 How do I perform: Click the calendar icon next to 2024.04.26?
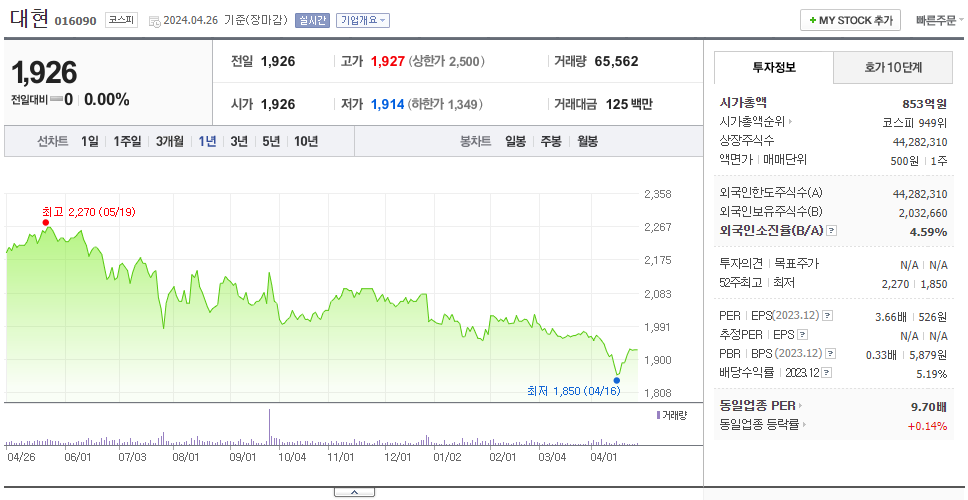154,21
